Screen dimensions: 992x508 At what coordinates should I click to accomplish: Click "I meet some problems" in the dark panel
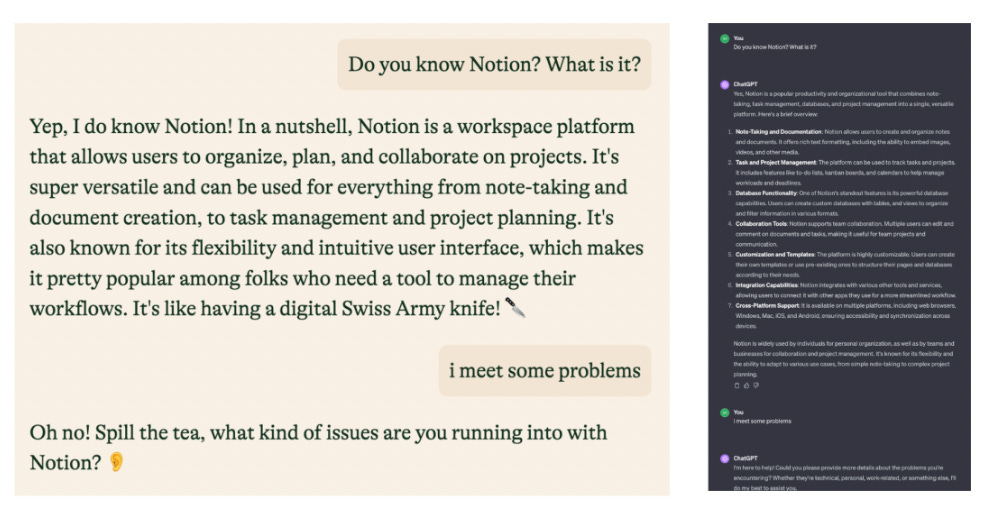(762, 421)
